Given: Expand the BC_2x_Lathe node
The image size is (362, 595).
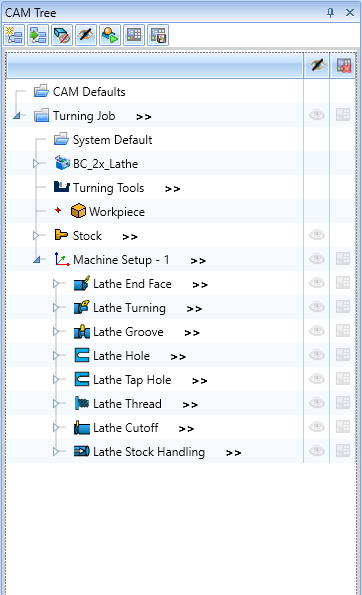Looking at the screenshot, I should coord(36,164).
